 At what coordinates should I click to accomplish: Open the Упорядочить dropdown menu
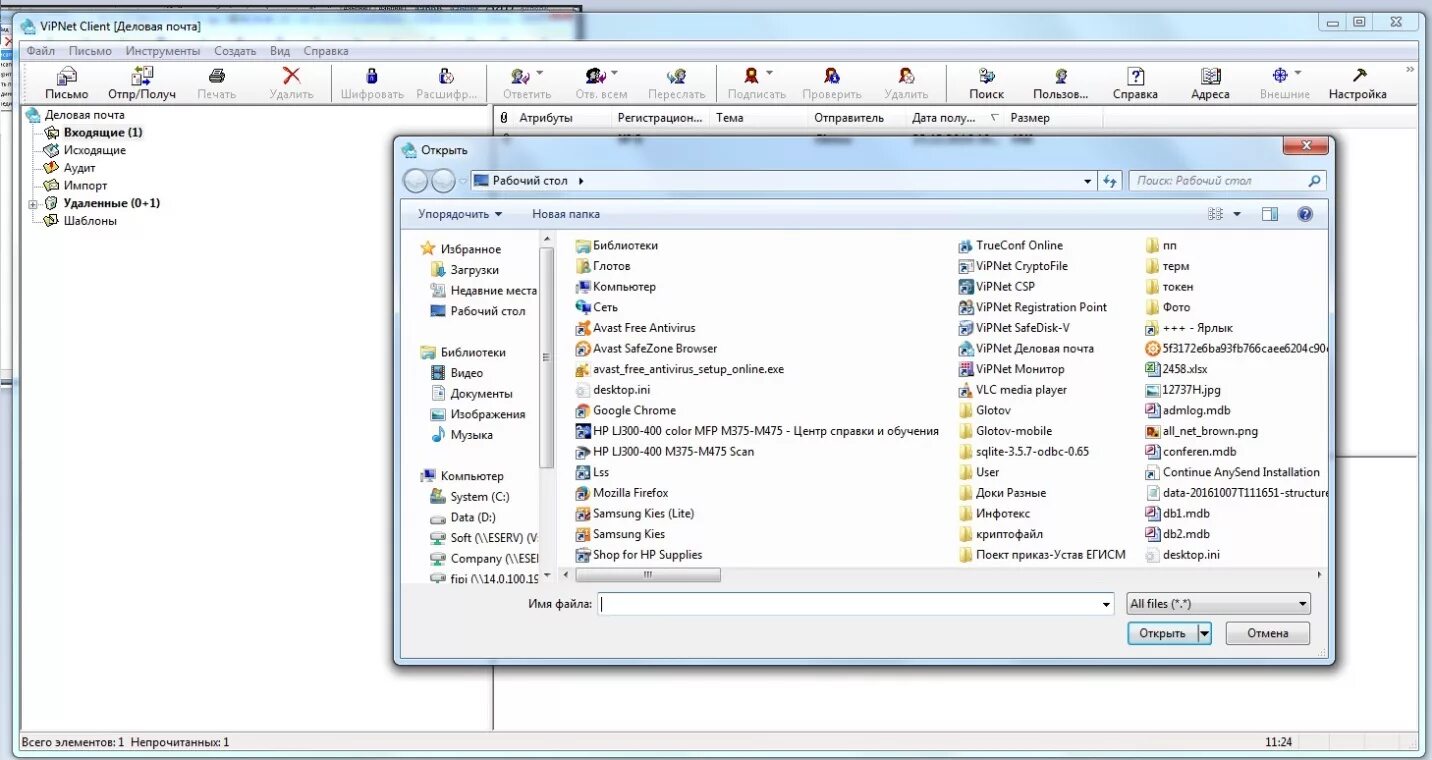(460, 214)
